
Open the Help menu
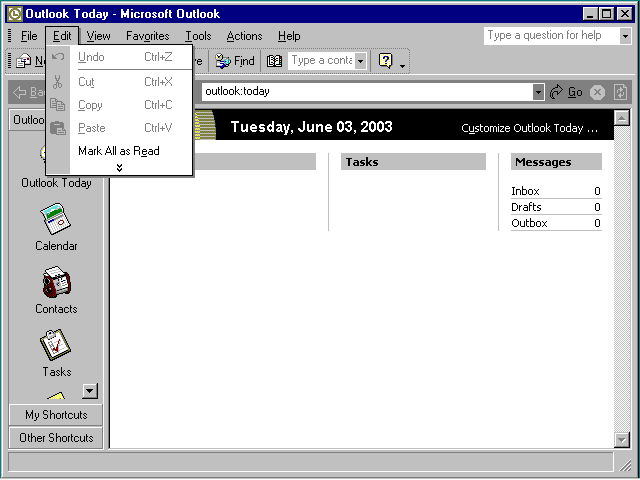pos(289,36)
